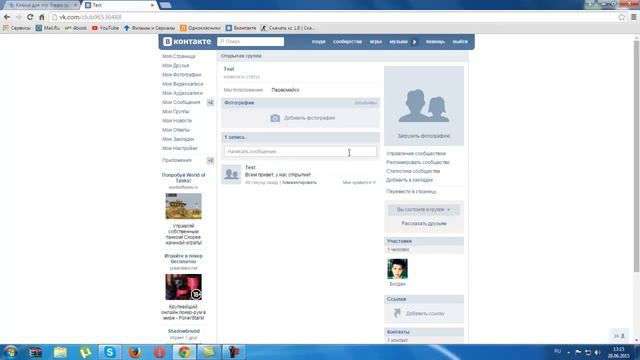
Task: Open Мои Группы in sidebar
Action: click(x=176, y=111)
